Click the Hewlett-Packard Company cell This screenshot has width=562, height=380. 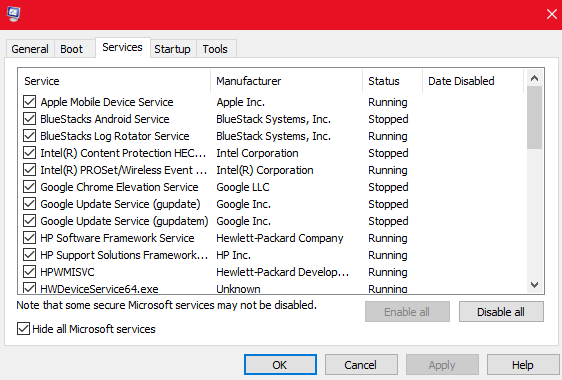pos(280,238)
